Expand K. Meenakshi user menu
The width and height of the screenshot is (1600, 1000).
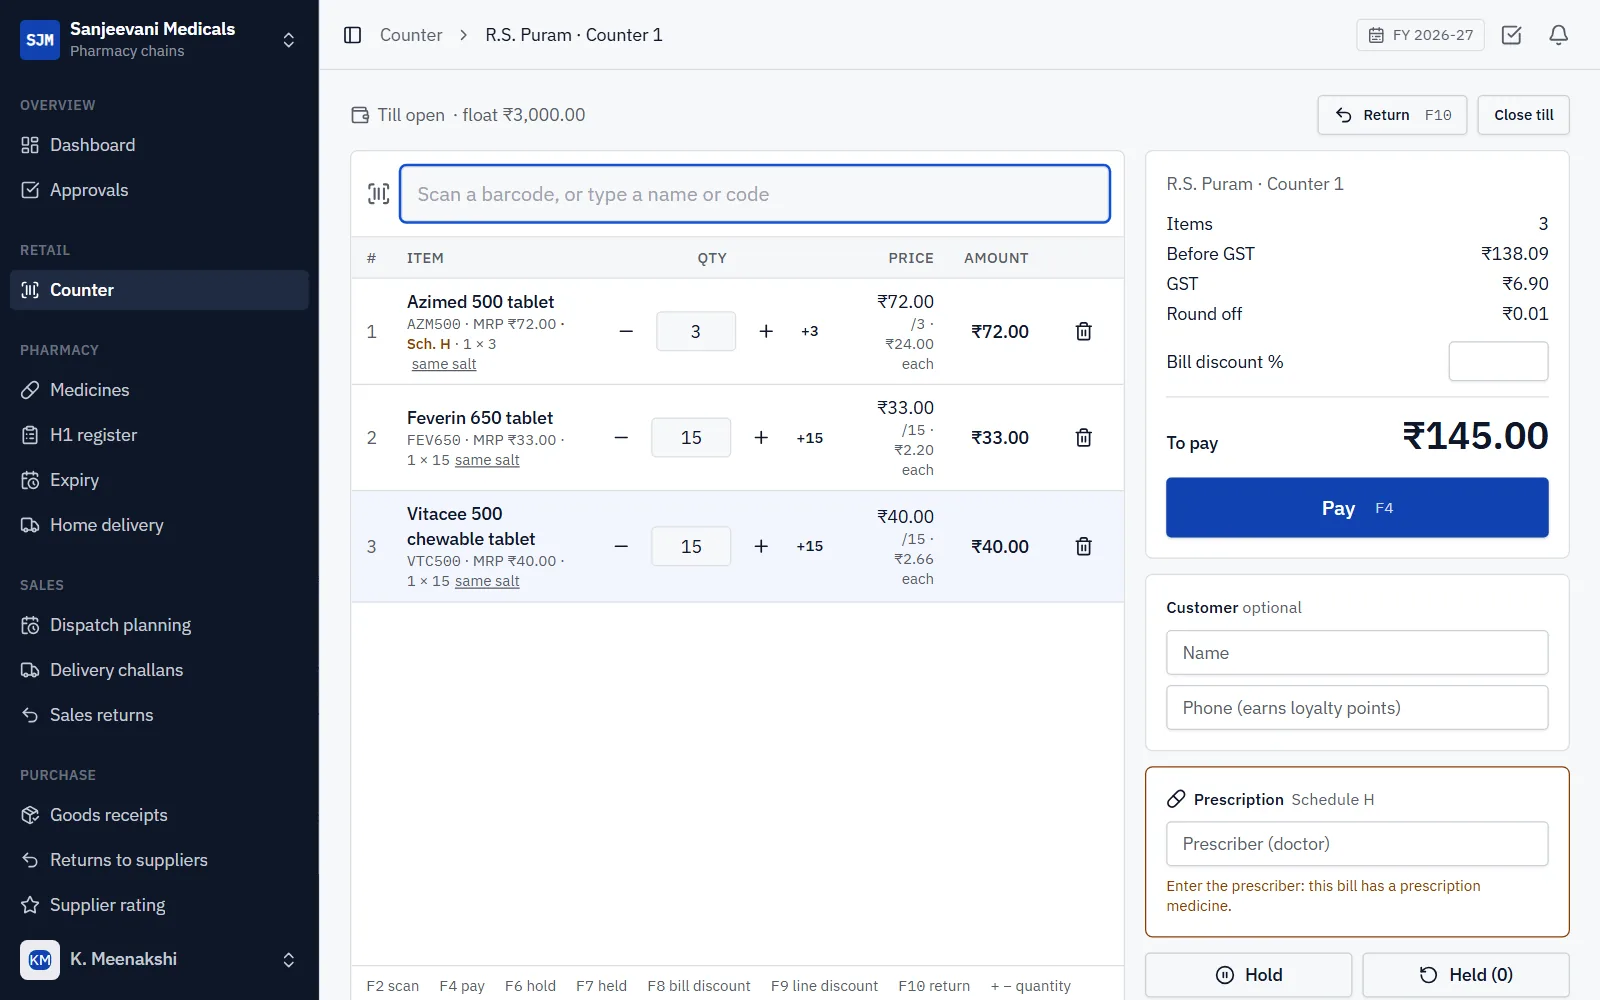[159, 959]
